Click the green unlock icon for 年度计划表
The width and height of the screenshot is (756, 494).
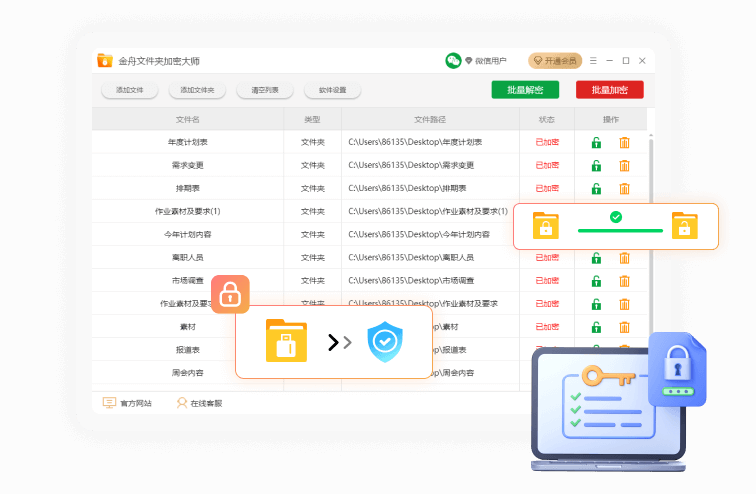click(x=596, y=143)
